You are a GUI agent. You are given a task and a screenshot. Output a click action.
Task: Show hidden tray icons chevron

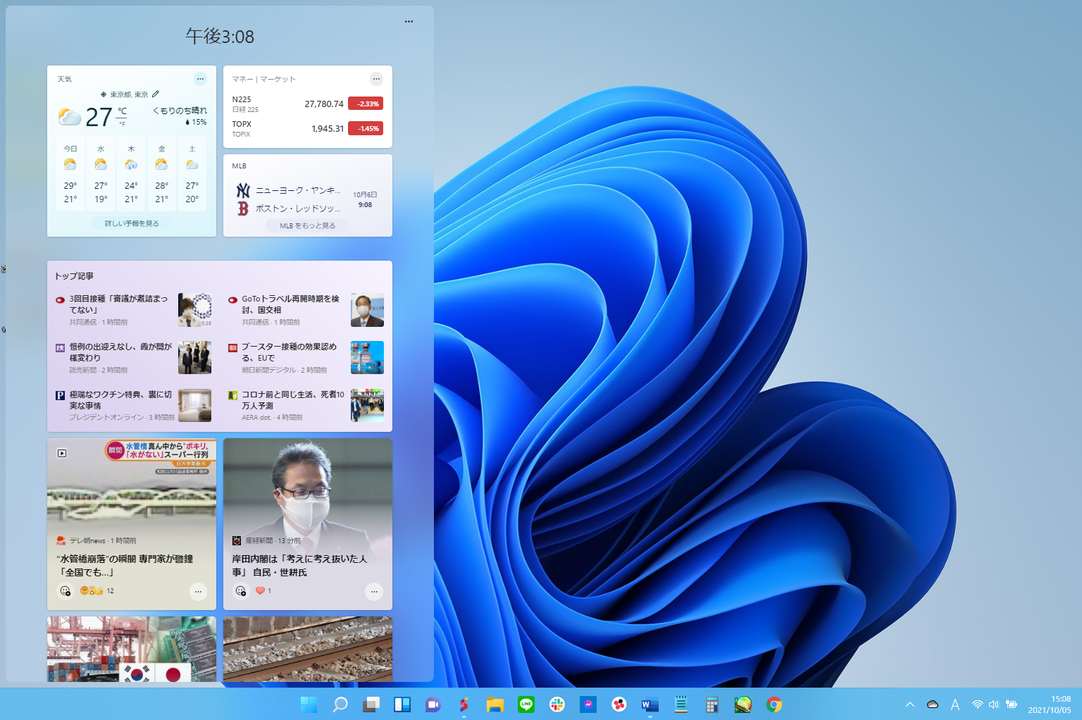tap(909, 704)
